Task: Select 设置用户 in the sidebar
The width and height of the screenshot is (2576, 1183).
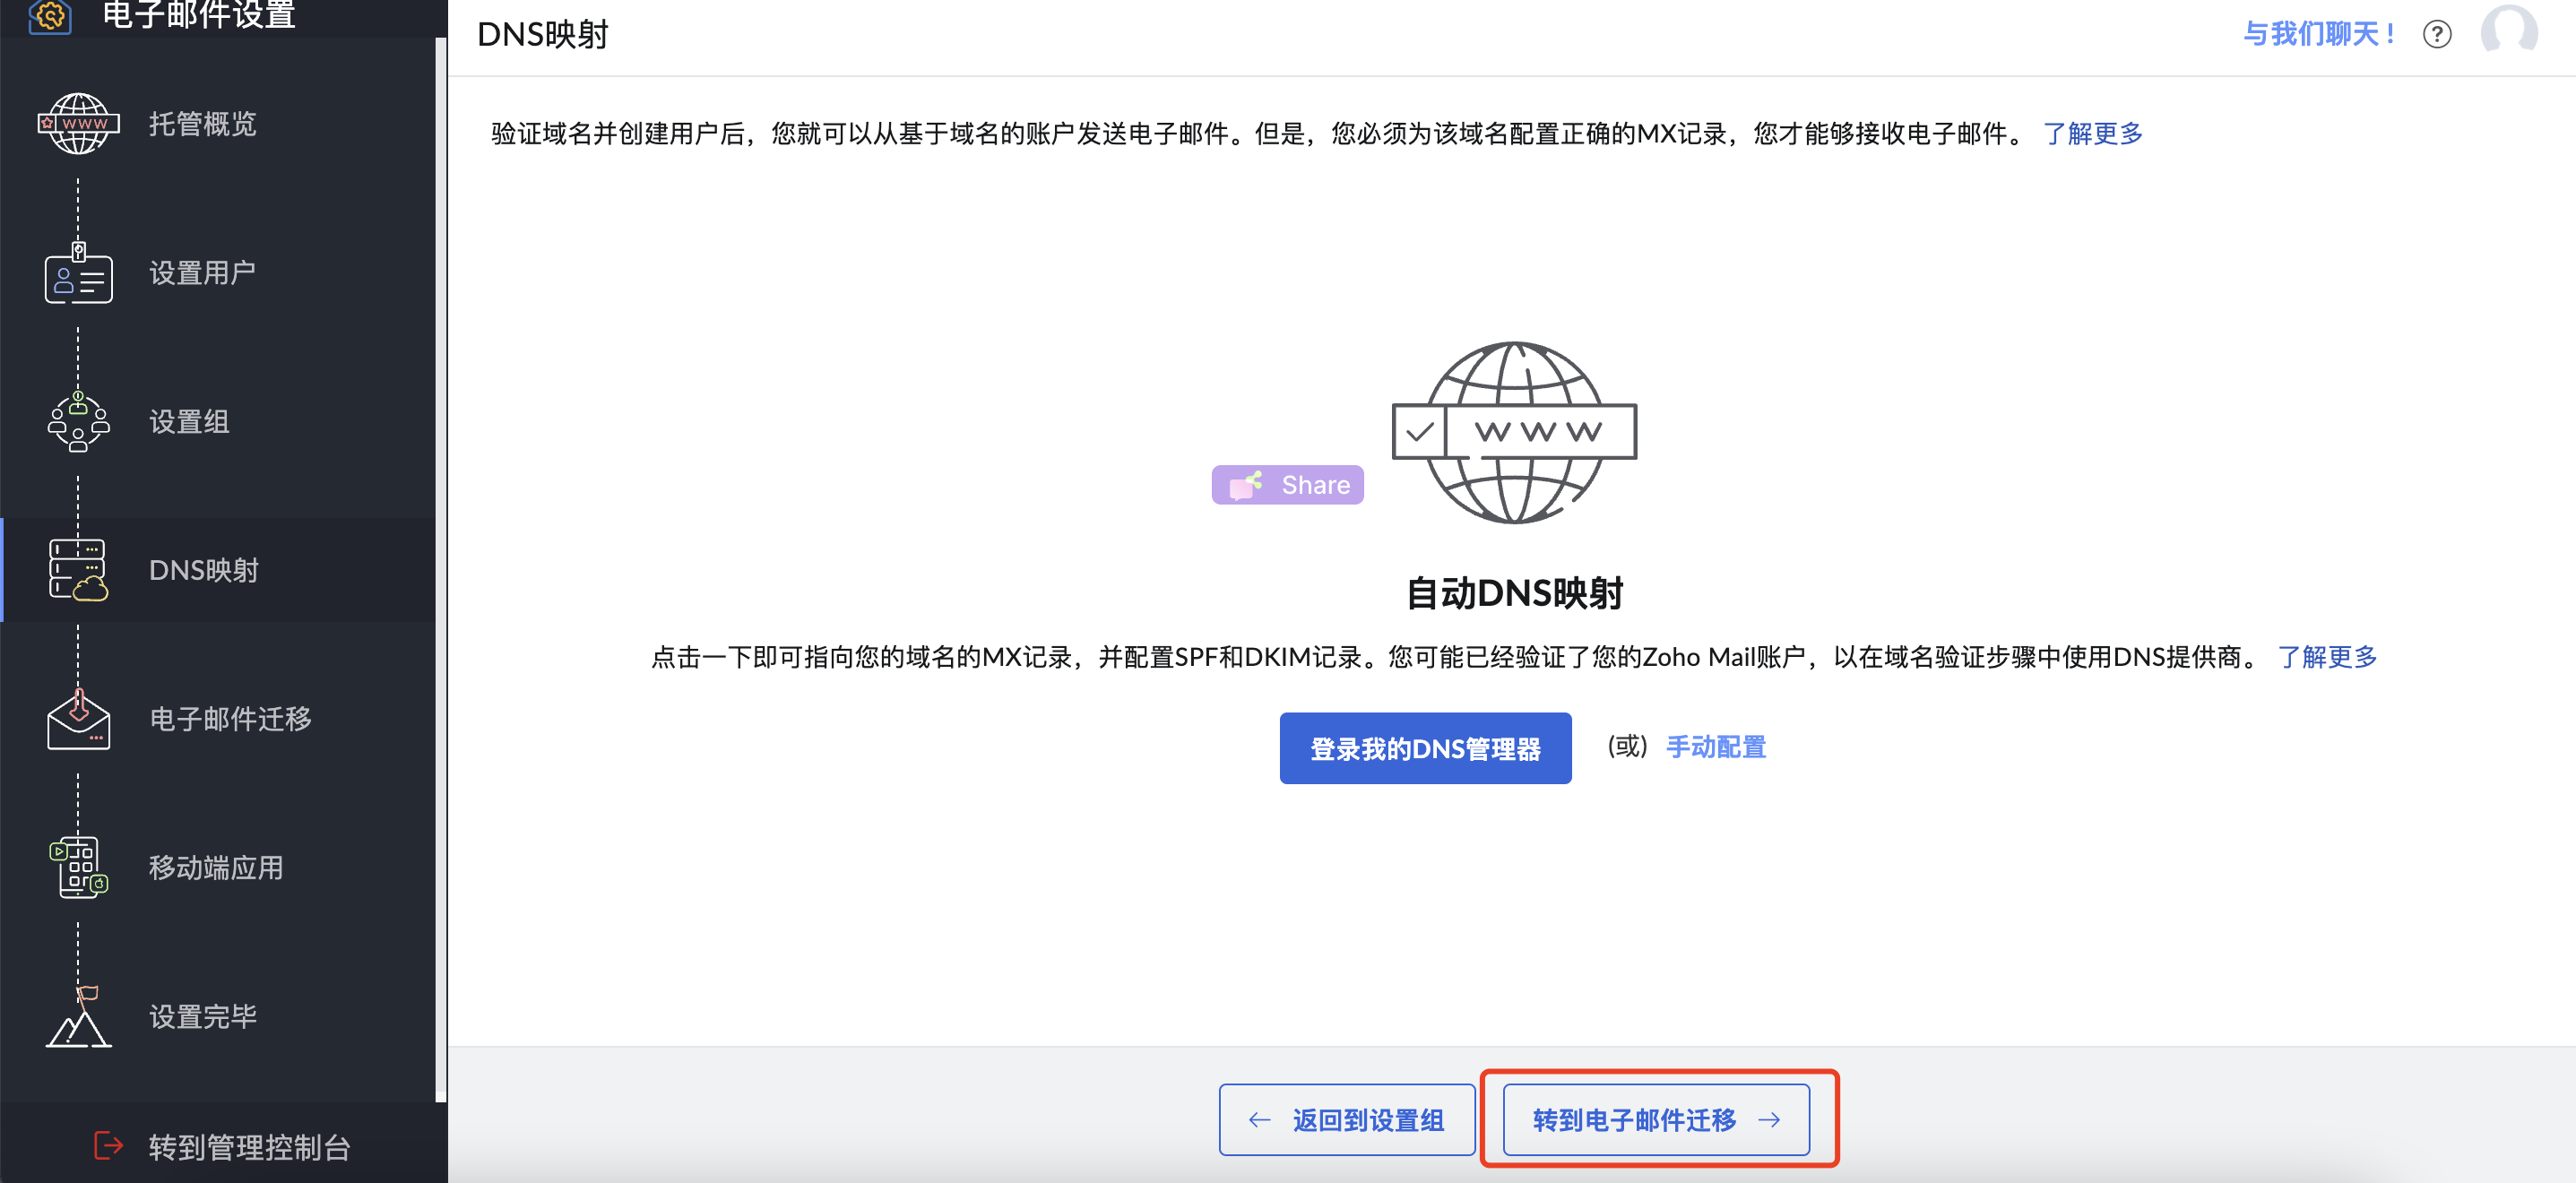Action: [202, 273]
